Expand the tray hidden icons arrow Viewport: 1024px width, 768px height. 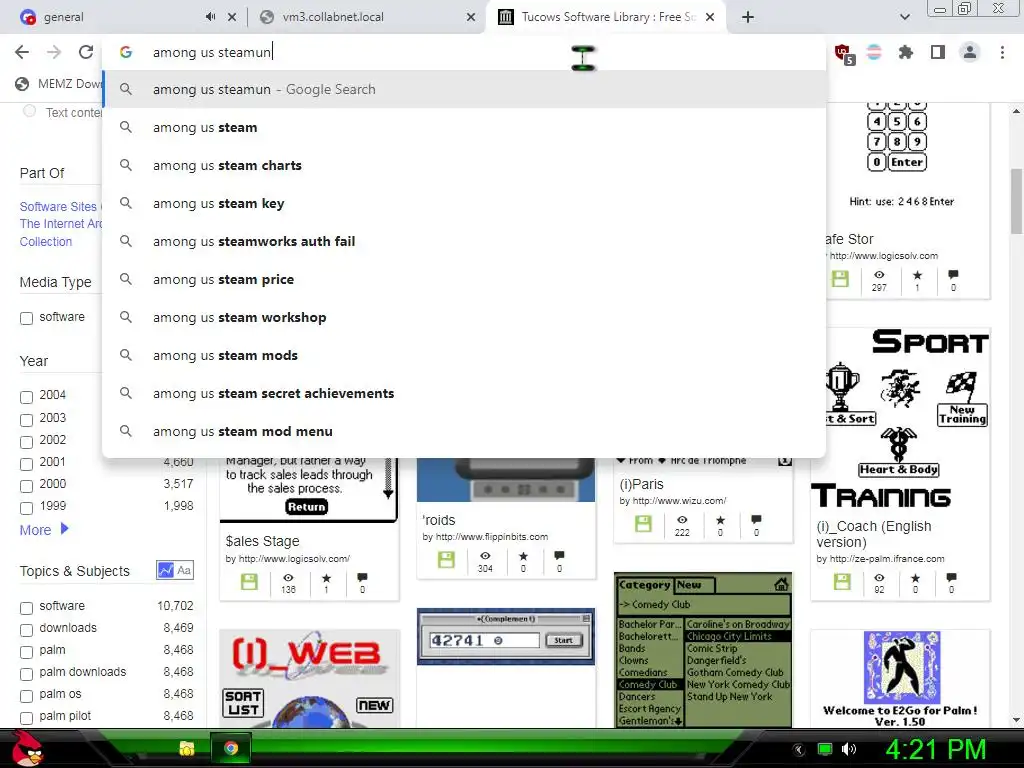797,749
